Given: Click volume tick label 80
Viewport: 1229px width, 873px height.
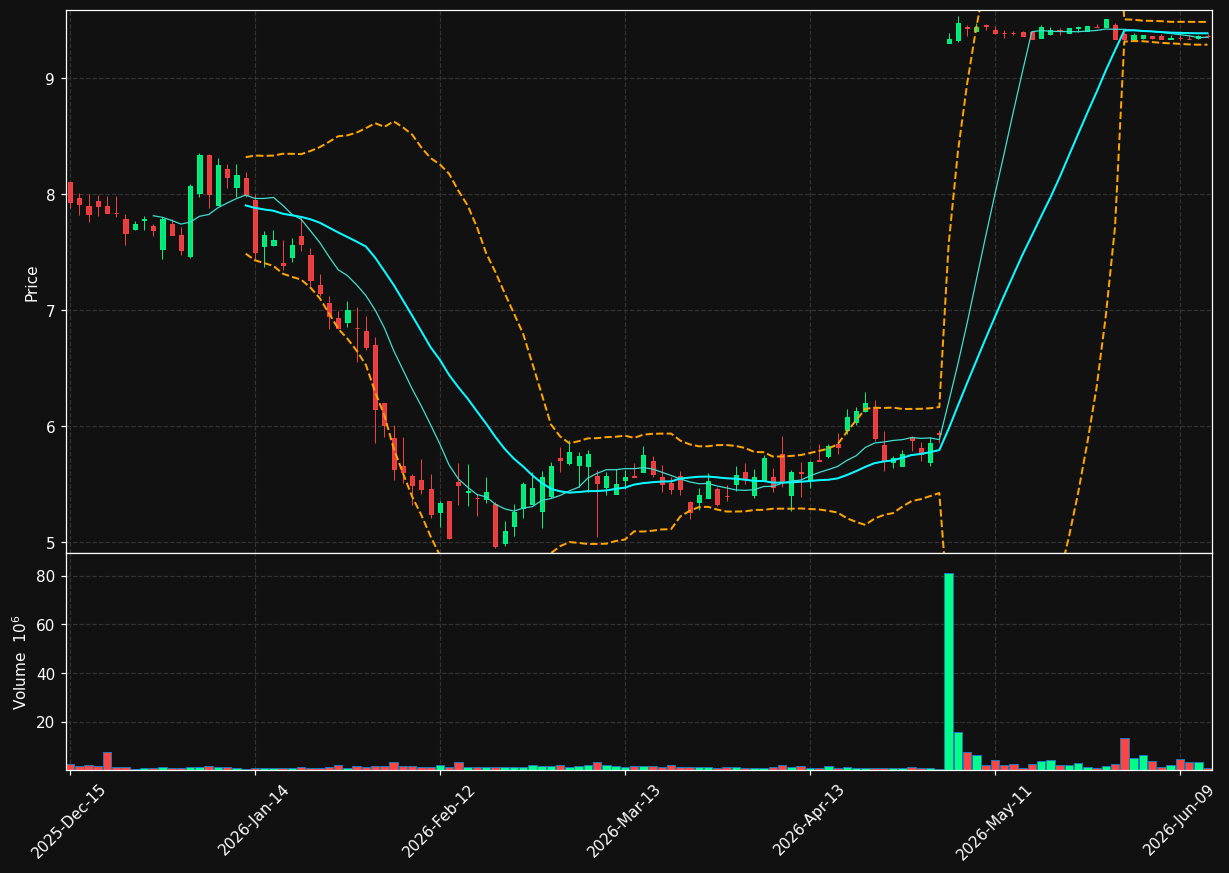Looking at the screenshot, I should click(46, 577).
